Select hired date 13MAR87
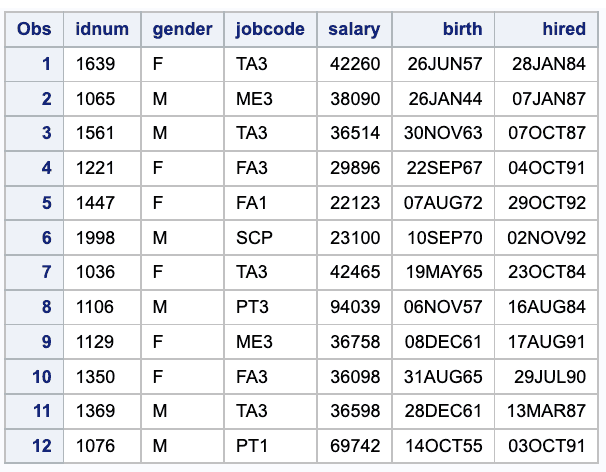Image resolution: width=606 pixels, height=472 pixels. pos(548,411)
